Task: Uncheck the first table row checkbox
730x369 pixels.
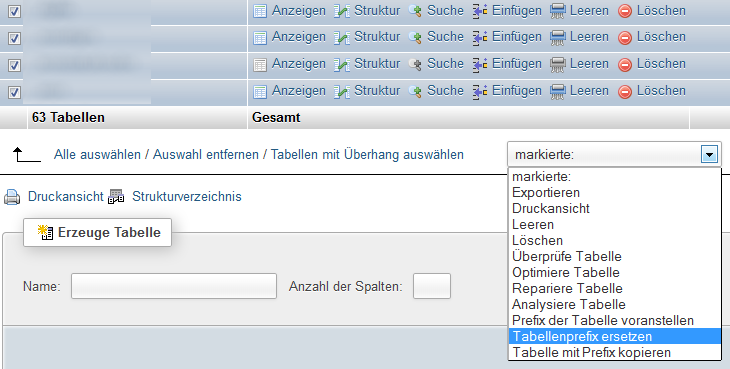Action: tap(14, 12)
